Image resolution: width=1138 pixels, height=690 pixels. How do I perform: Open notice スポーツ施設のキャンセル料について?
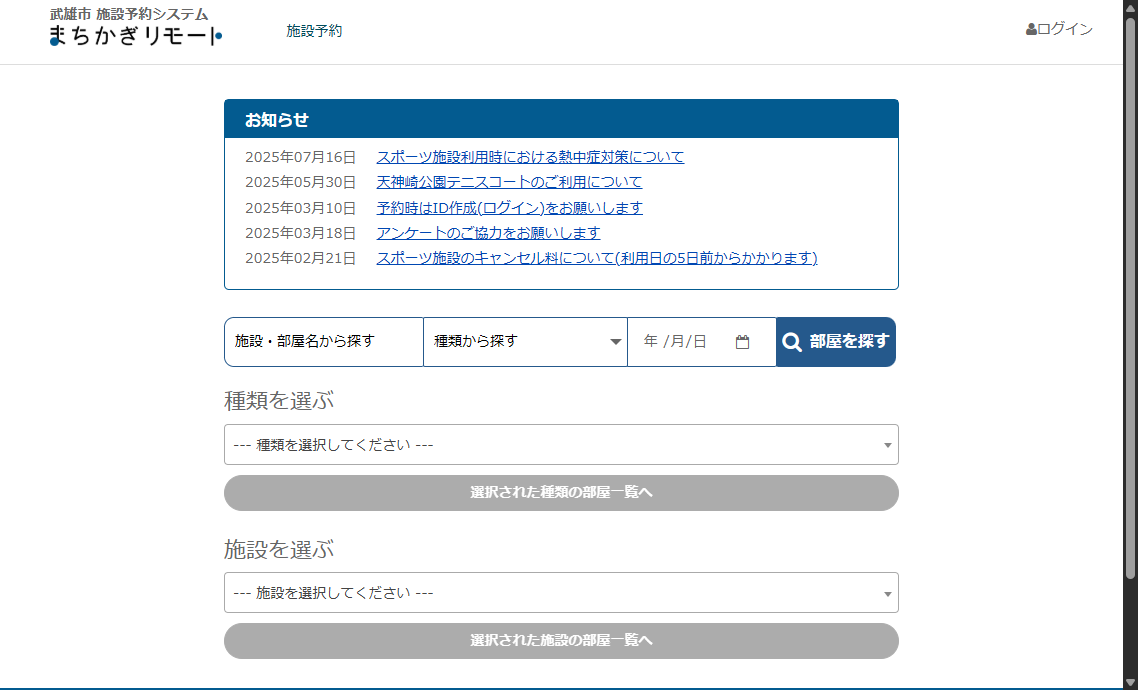(x=597, y=258)
